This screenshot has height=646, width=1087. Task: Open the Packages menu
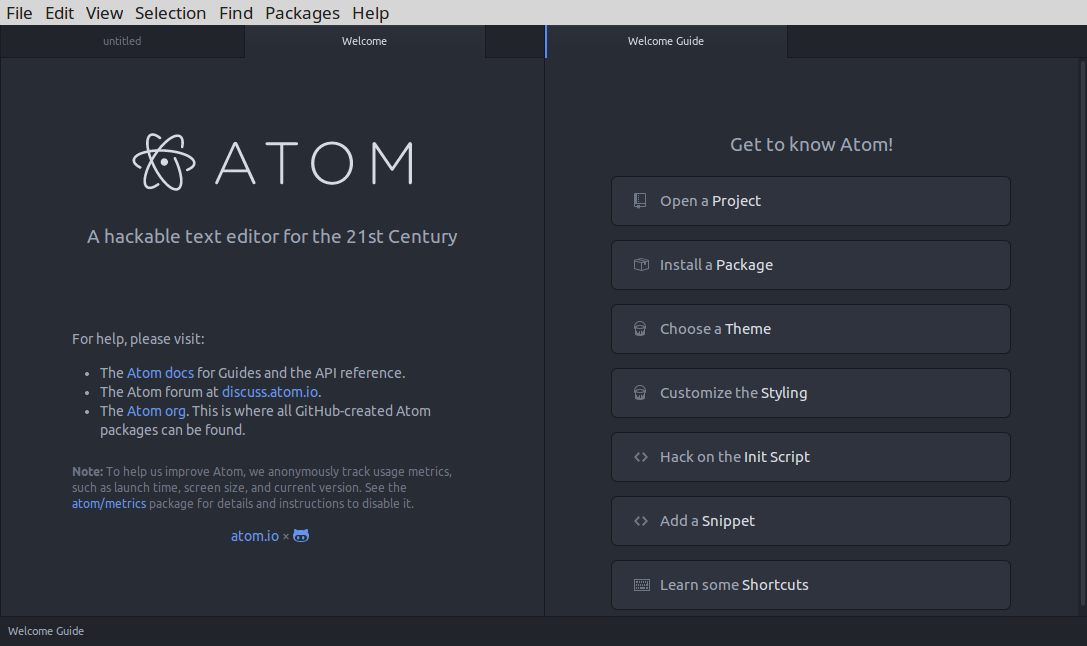[302, 13]
